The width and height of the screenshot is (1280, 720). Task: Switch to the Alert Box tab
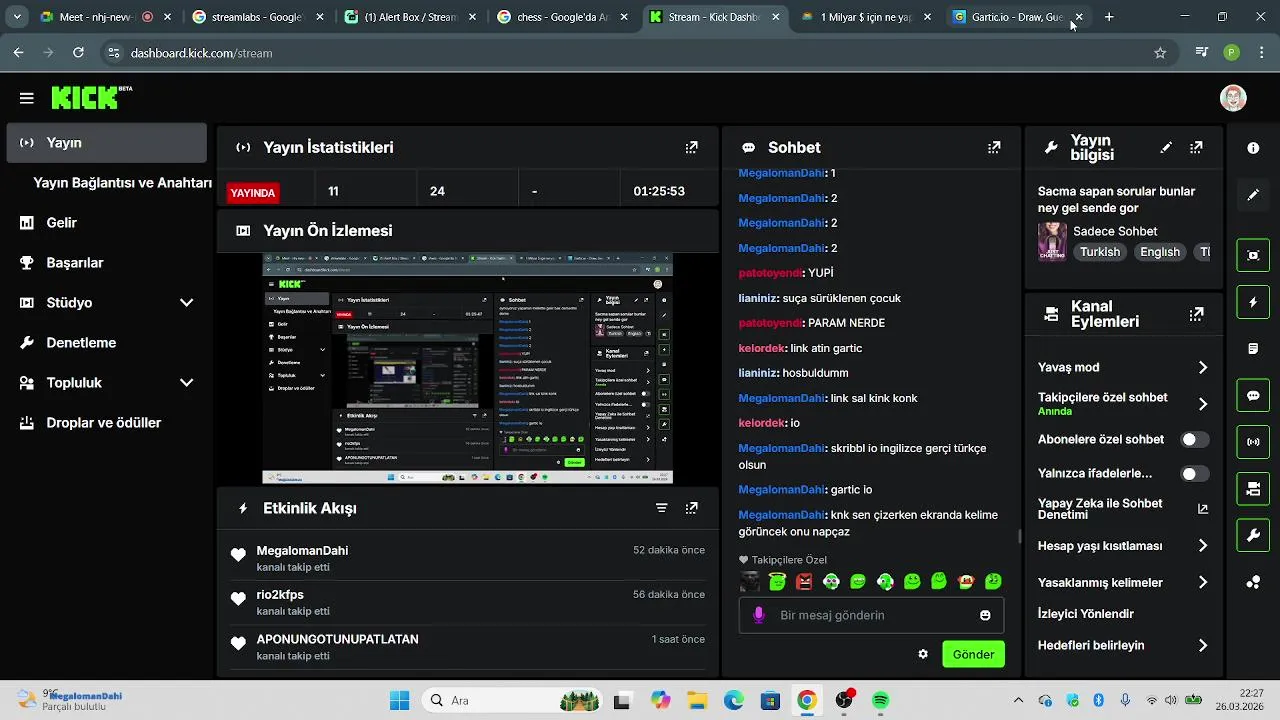pos(408,17)
